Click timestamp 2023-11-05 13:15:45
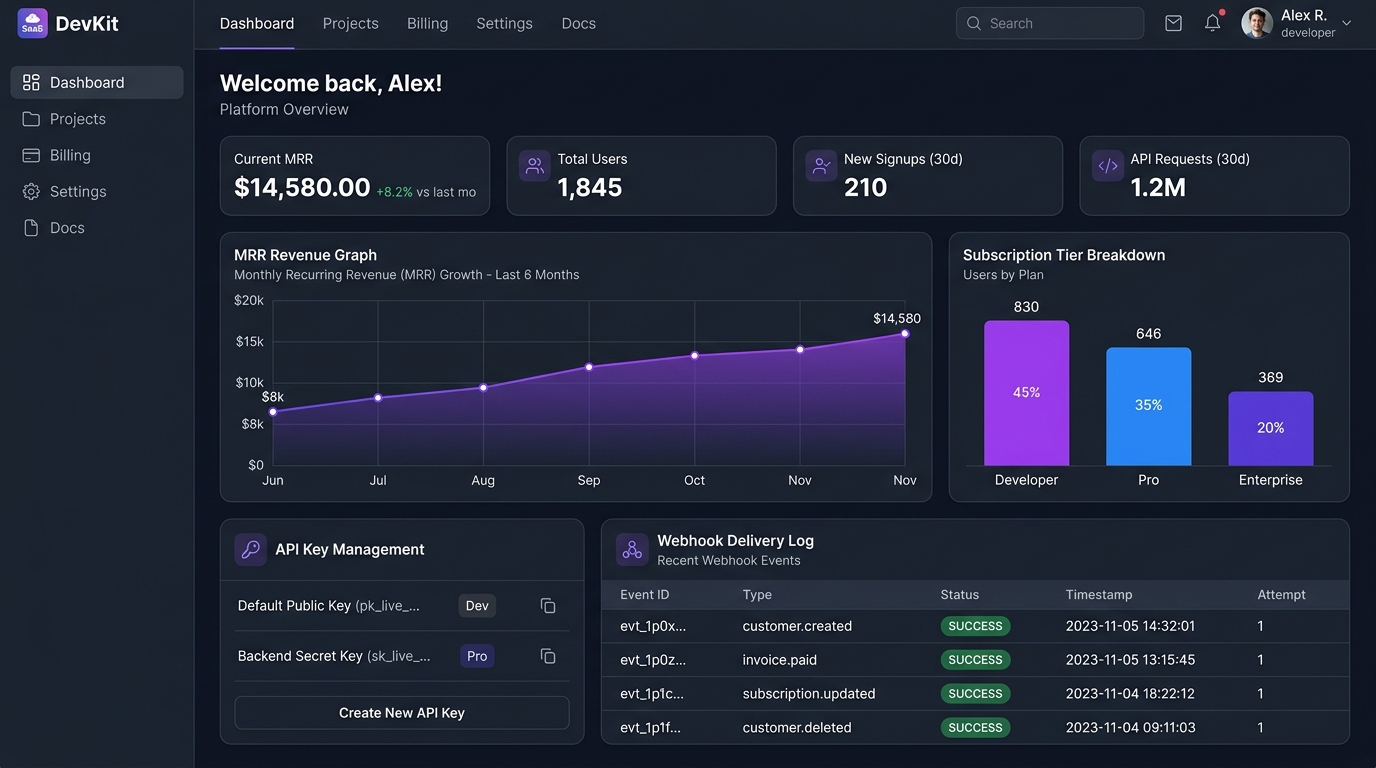Viewport: 1376px width, 768px height. (x=1131, y=660)
